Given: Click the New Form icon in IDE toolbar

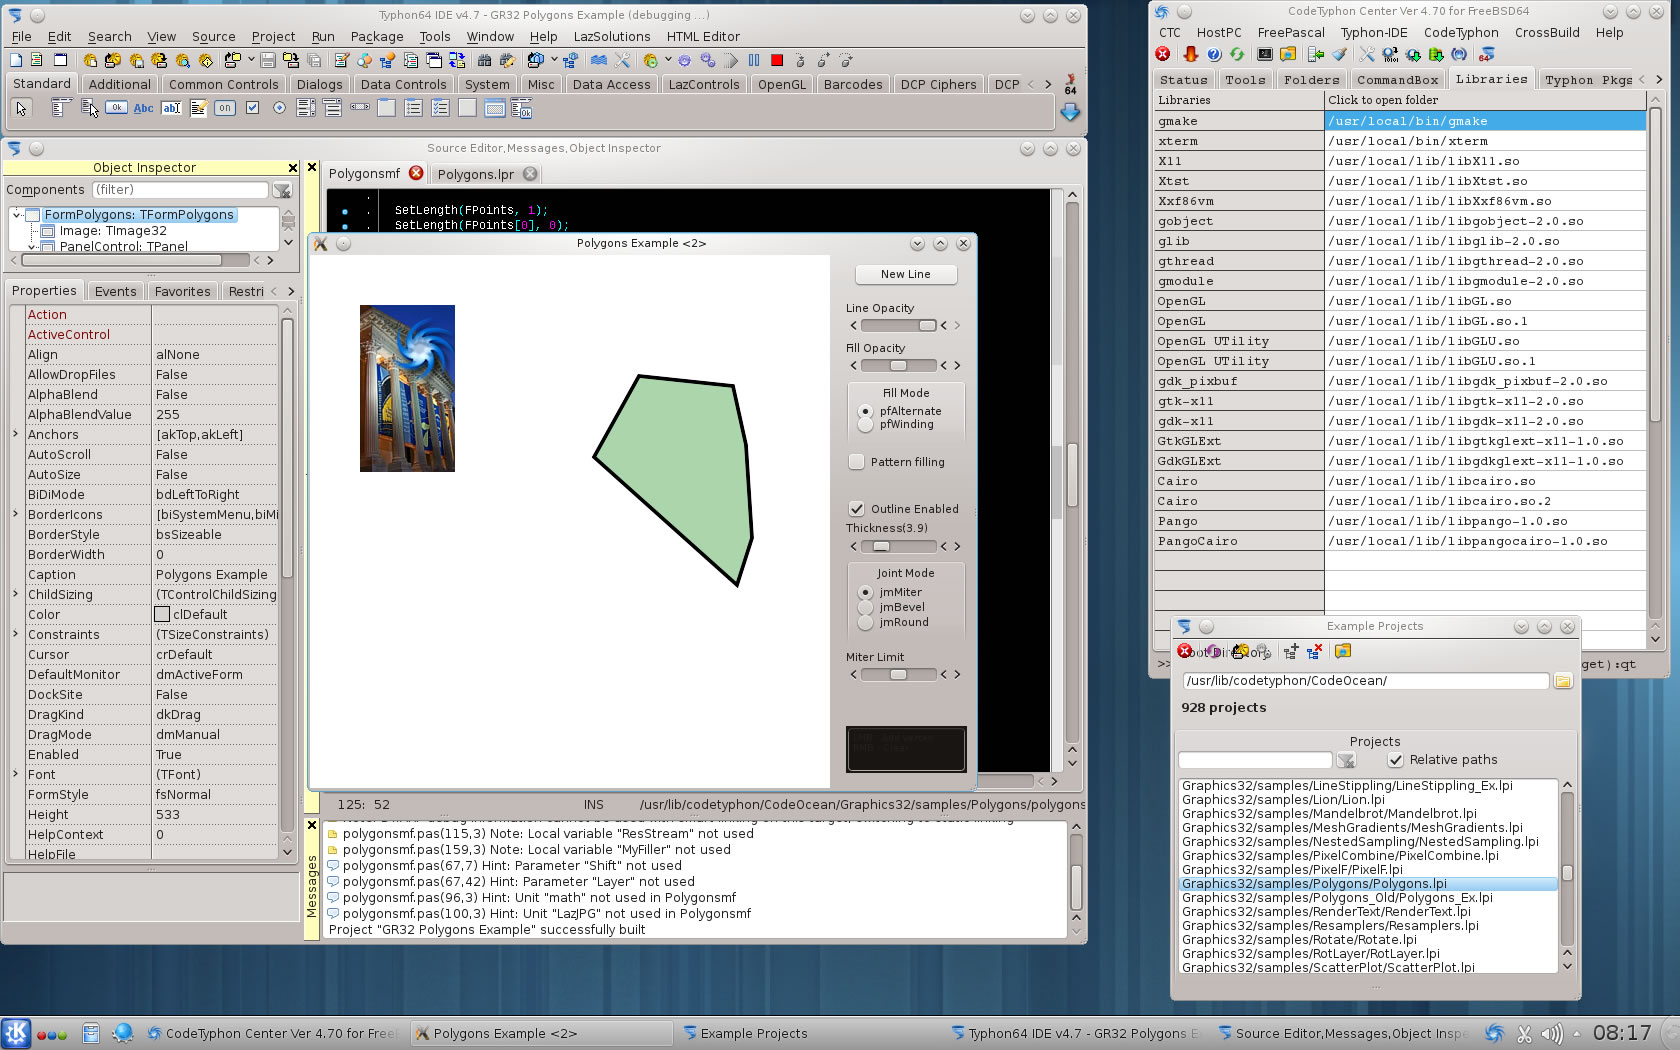Looking at the screenshot, I should tap(60, 61).
